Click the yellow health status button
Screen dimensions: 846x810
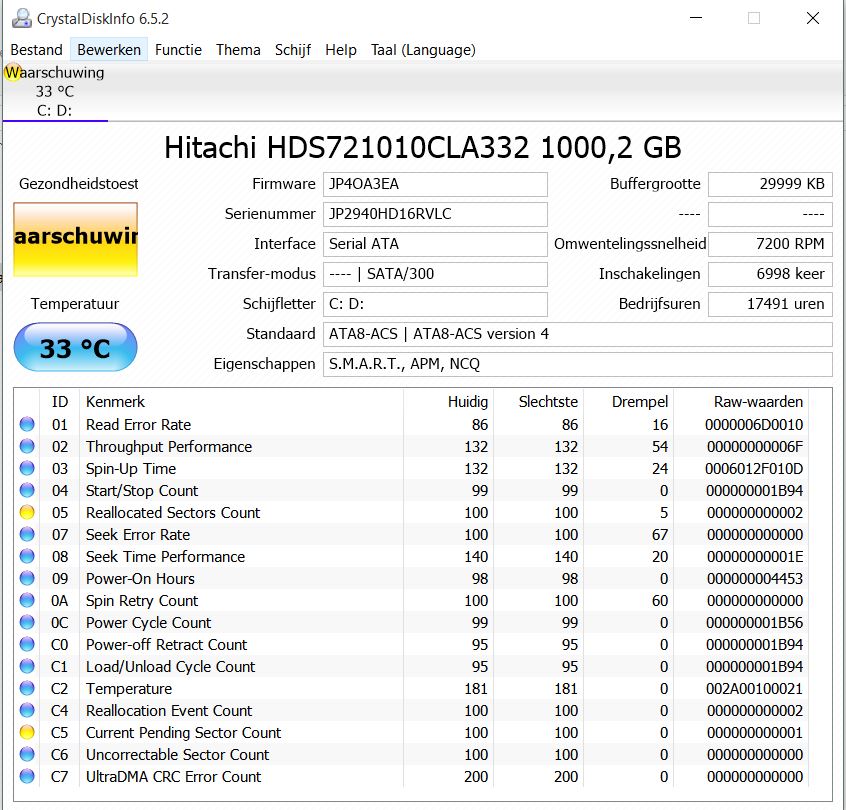click(76, 239)
